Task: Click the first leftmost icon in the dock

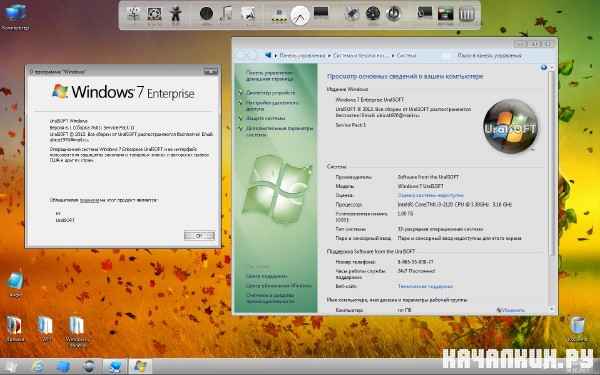Action: [x=134, y=14]
